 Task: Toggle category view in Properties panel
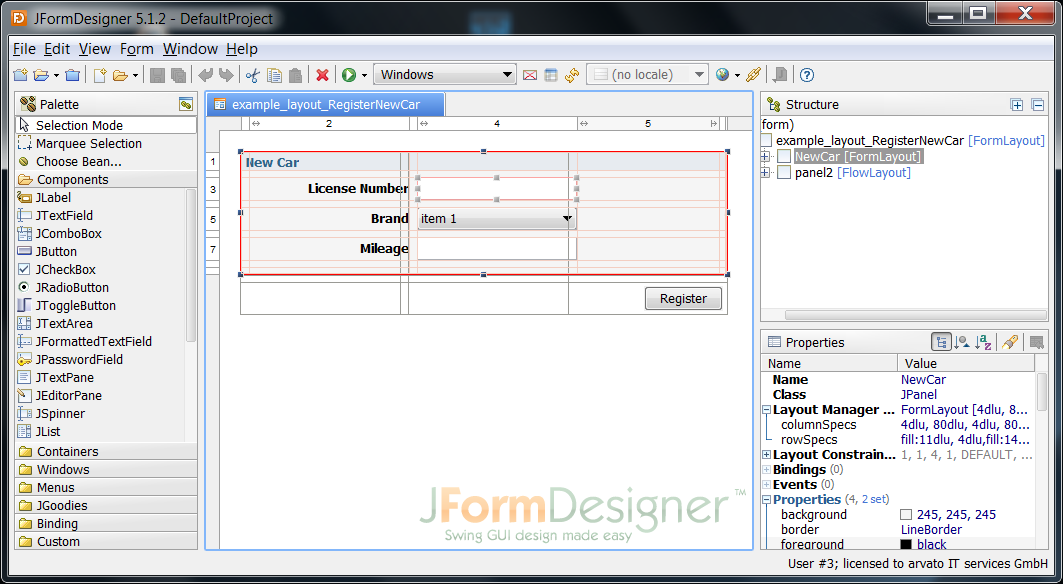pyautogui.click(x=941, y=343)
